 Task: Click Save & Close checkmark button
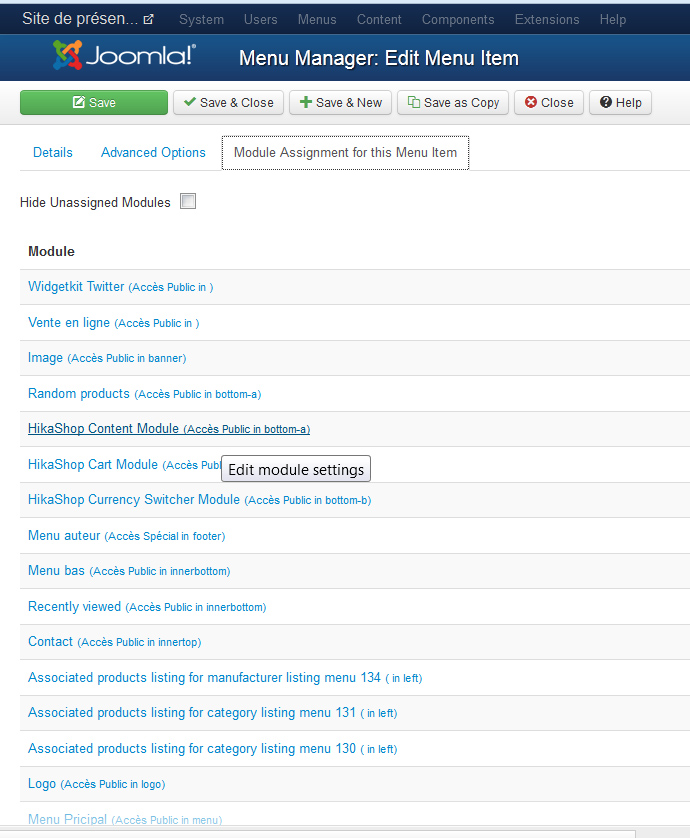[228, 103]
